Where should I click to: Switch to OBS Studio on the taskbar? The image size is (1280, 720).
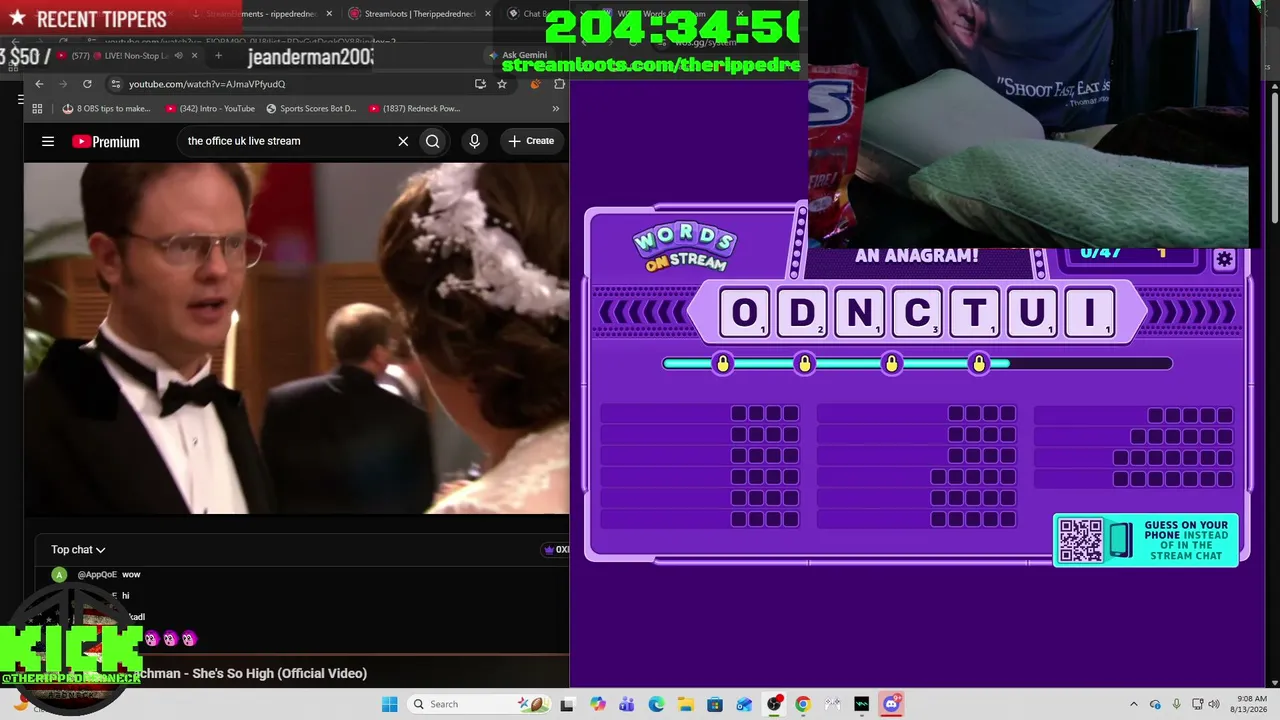773,704
